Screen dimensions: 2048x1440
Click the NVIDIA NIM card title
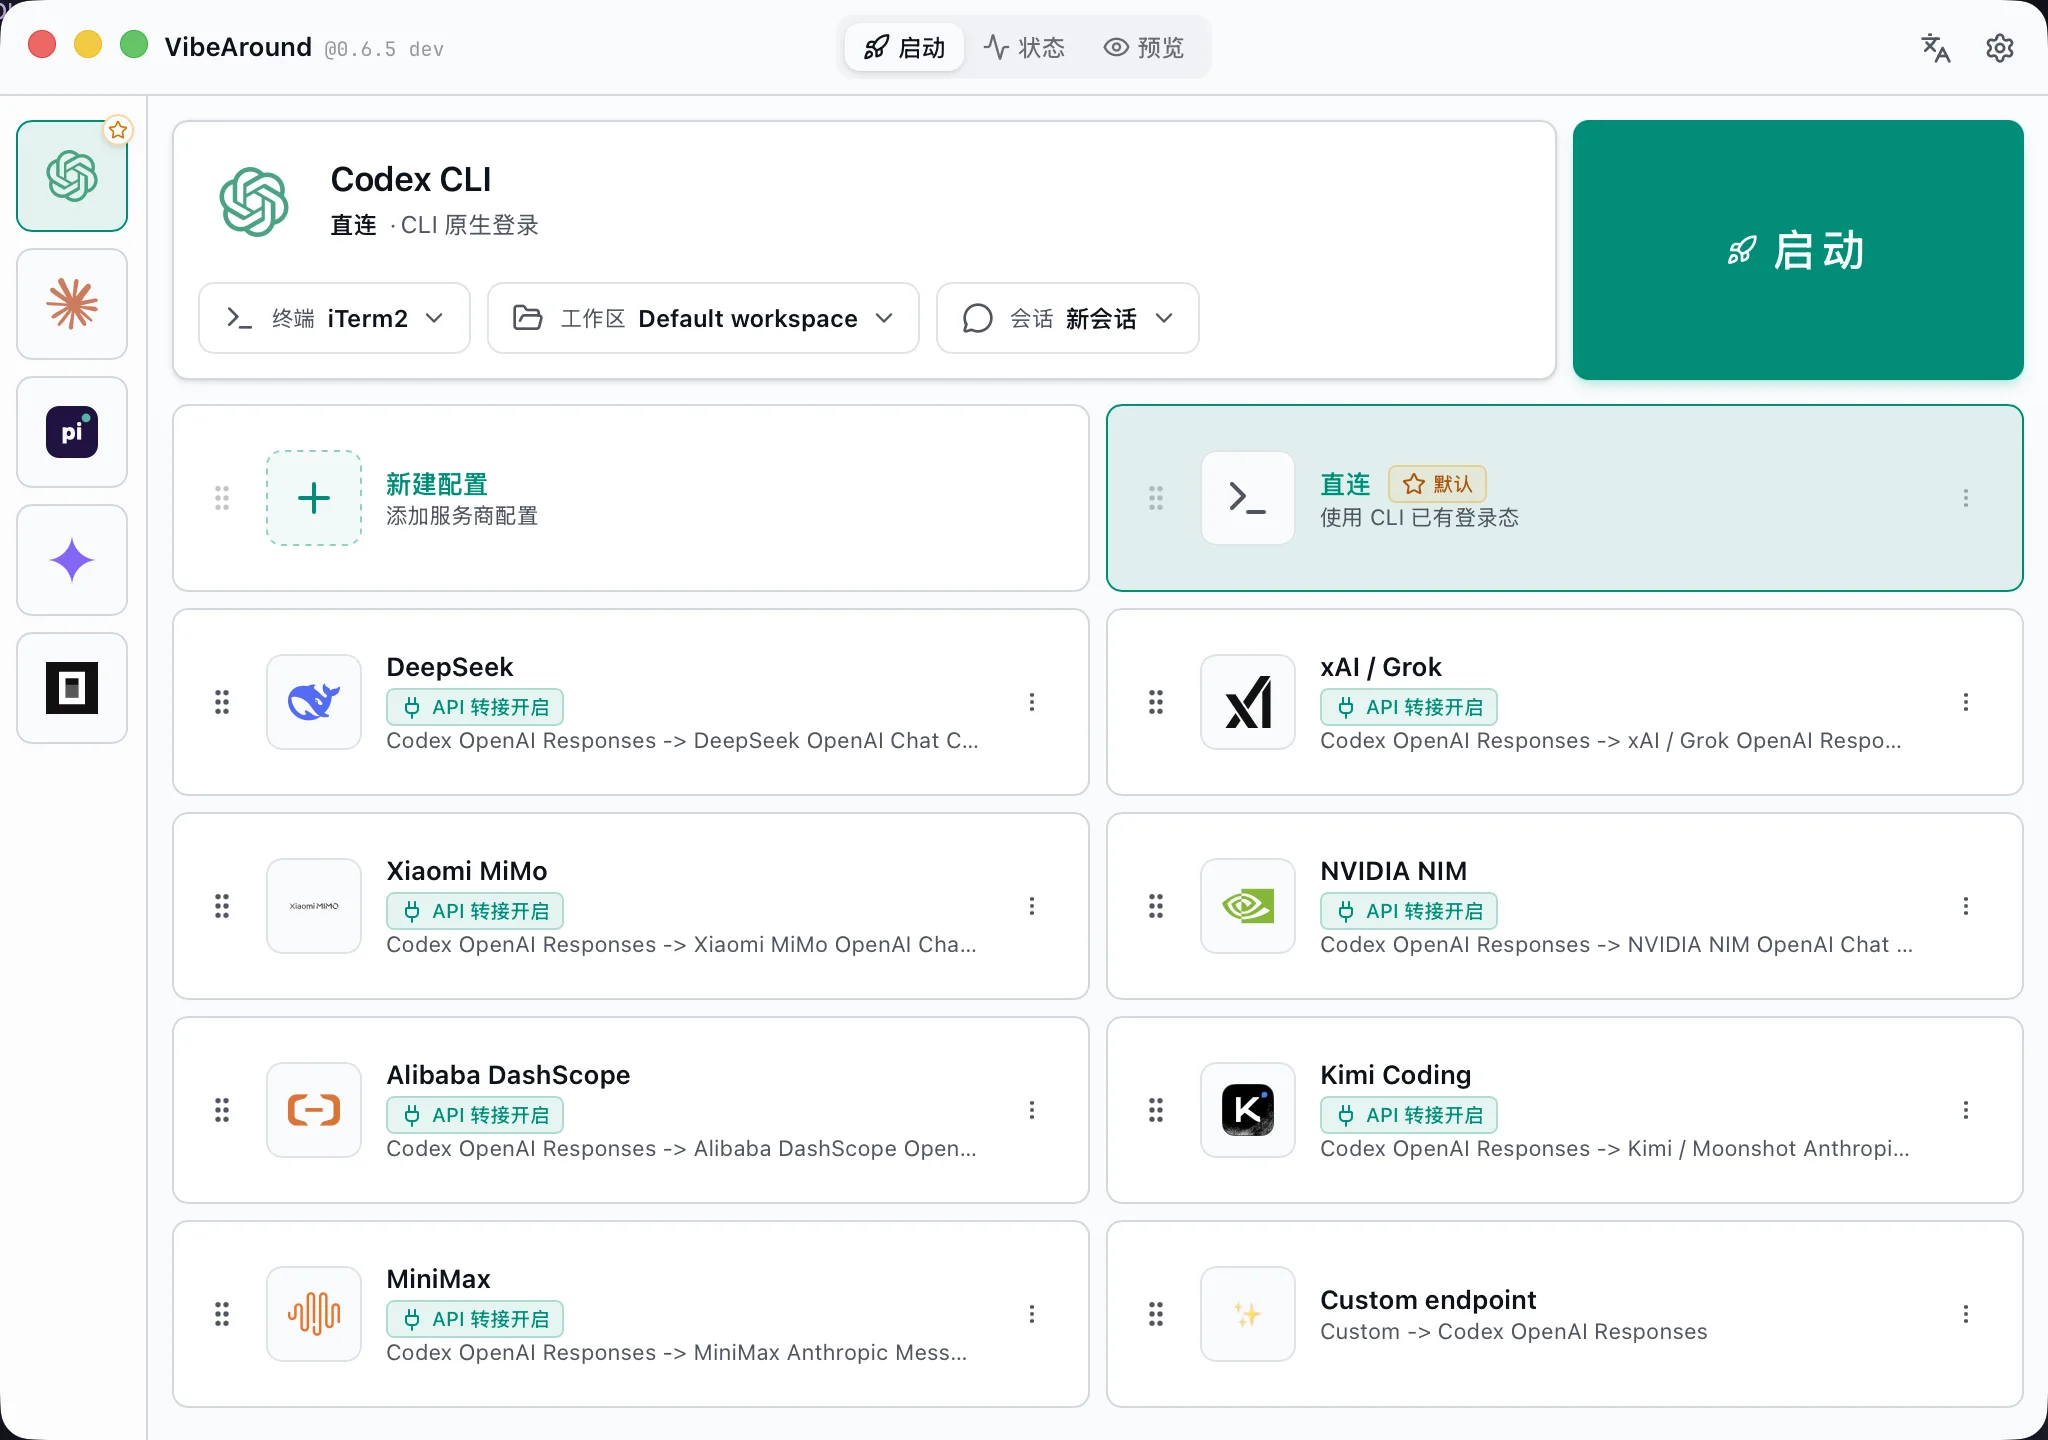[x=1393, y=871]
